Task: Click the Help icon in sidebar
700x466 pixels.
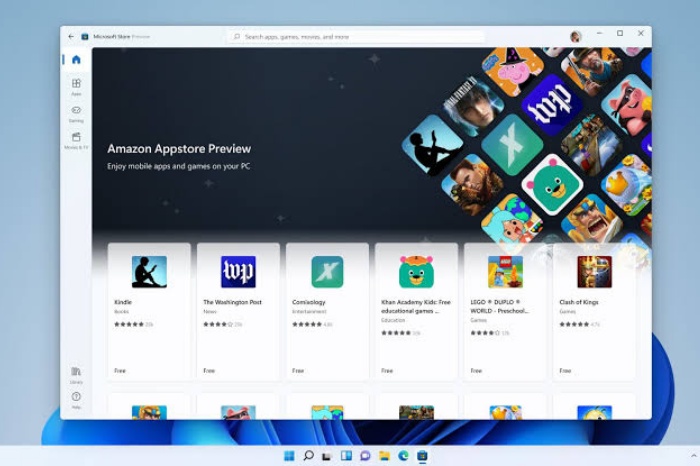Action: [76, 399]
